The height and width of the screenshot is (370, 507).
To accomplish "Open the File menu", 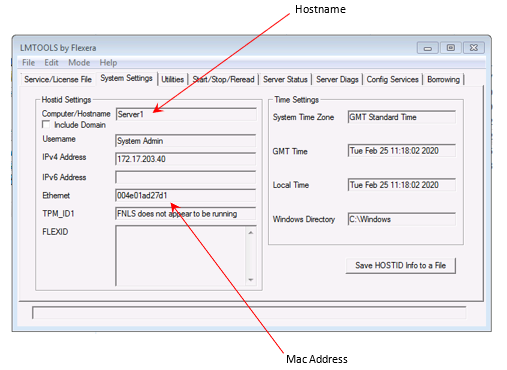I will click(x=28, y=63).
